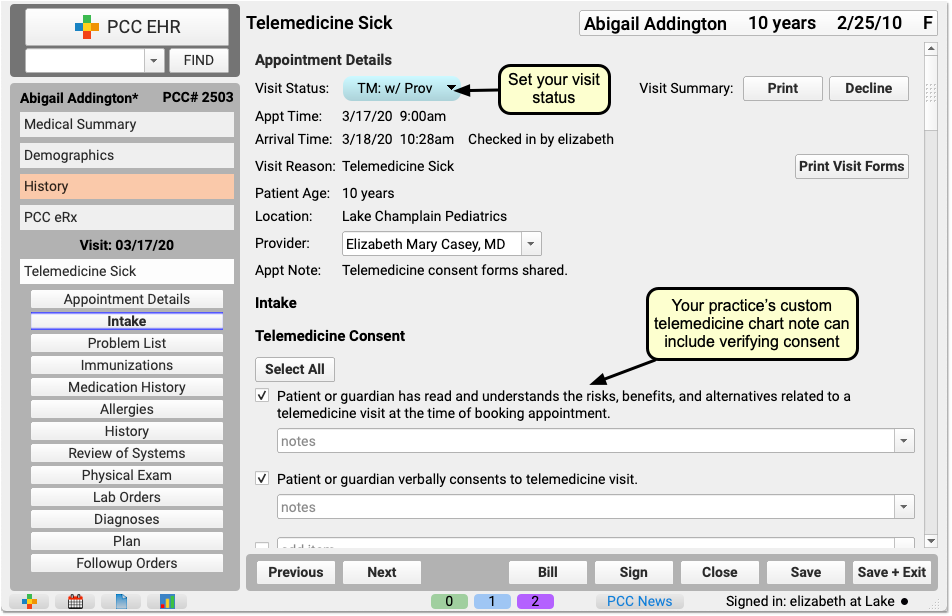
Task: Jump to Review of Systems component
Action: point(127,453)
